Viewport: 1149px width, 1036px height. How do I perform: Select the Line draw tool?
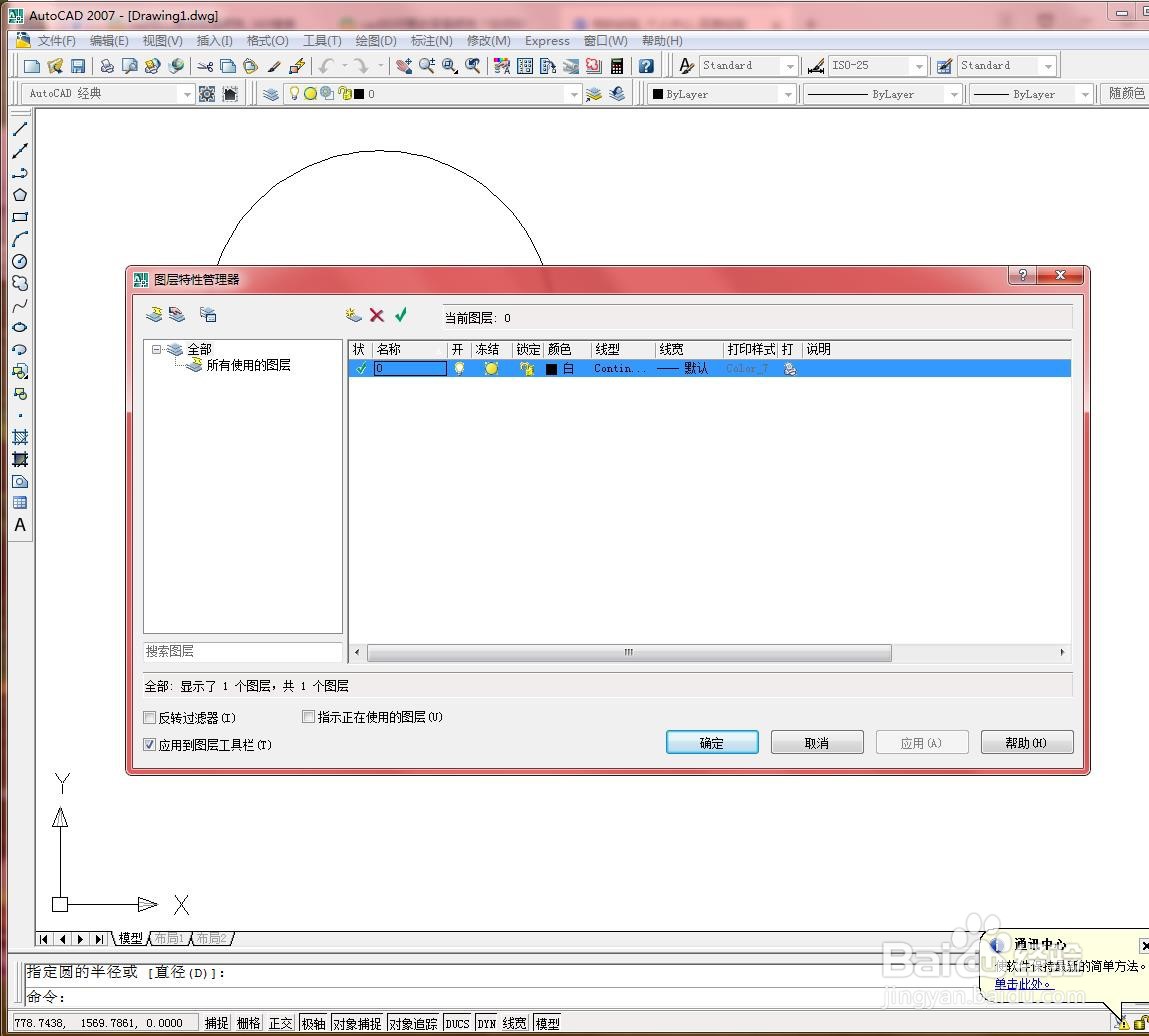20,129
